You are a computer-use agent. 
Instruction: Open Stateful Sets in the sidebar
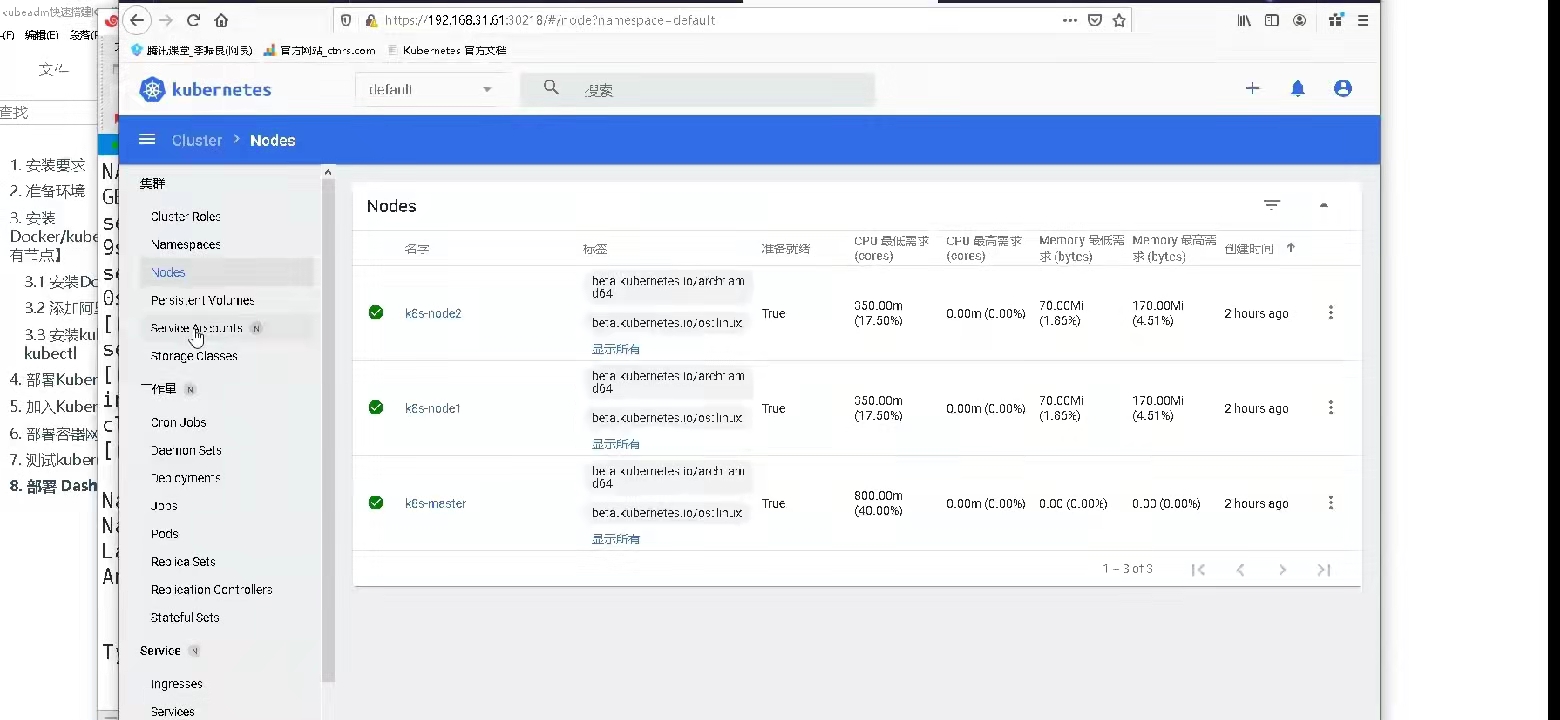tap(185, 618)
